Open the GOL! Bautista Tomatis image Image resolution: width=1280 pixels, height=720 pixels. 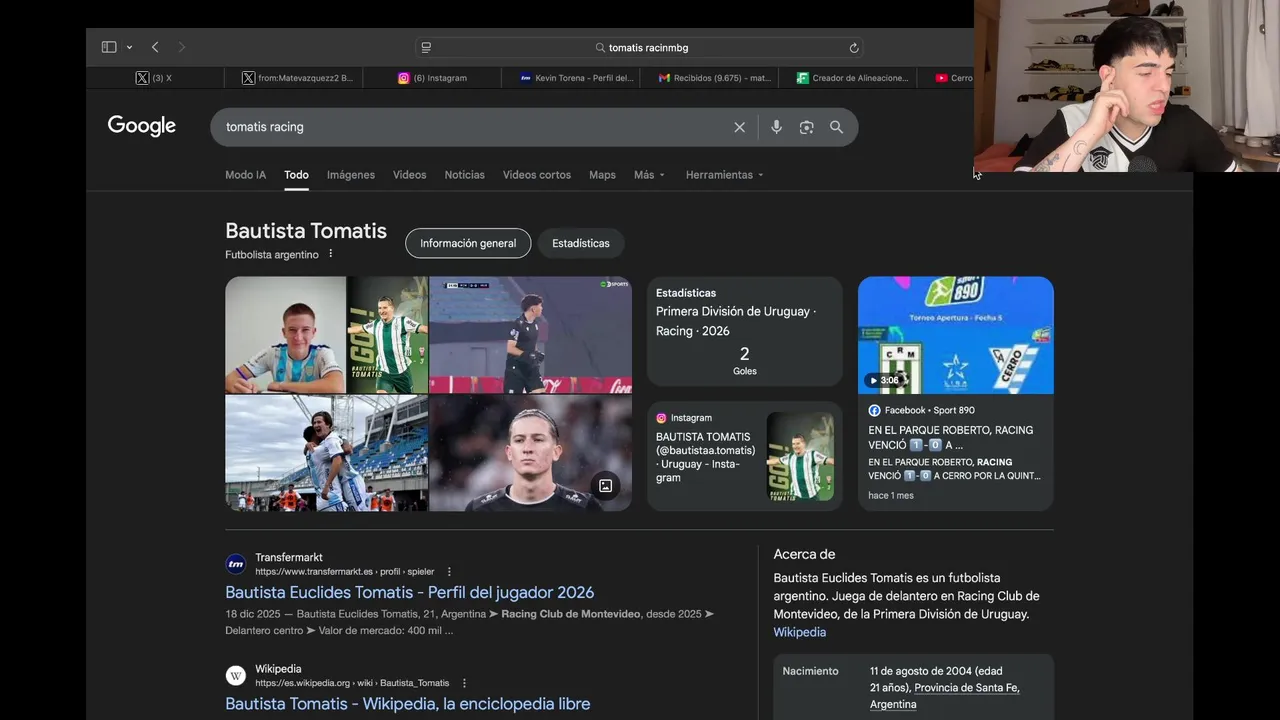pyautogui.click(x=387, y=334)
